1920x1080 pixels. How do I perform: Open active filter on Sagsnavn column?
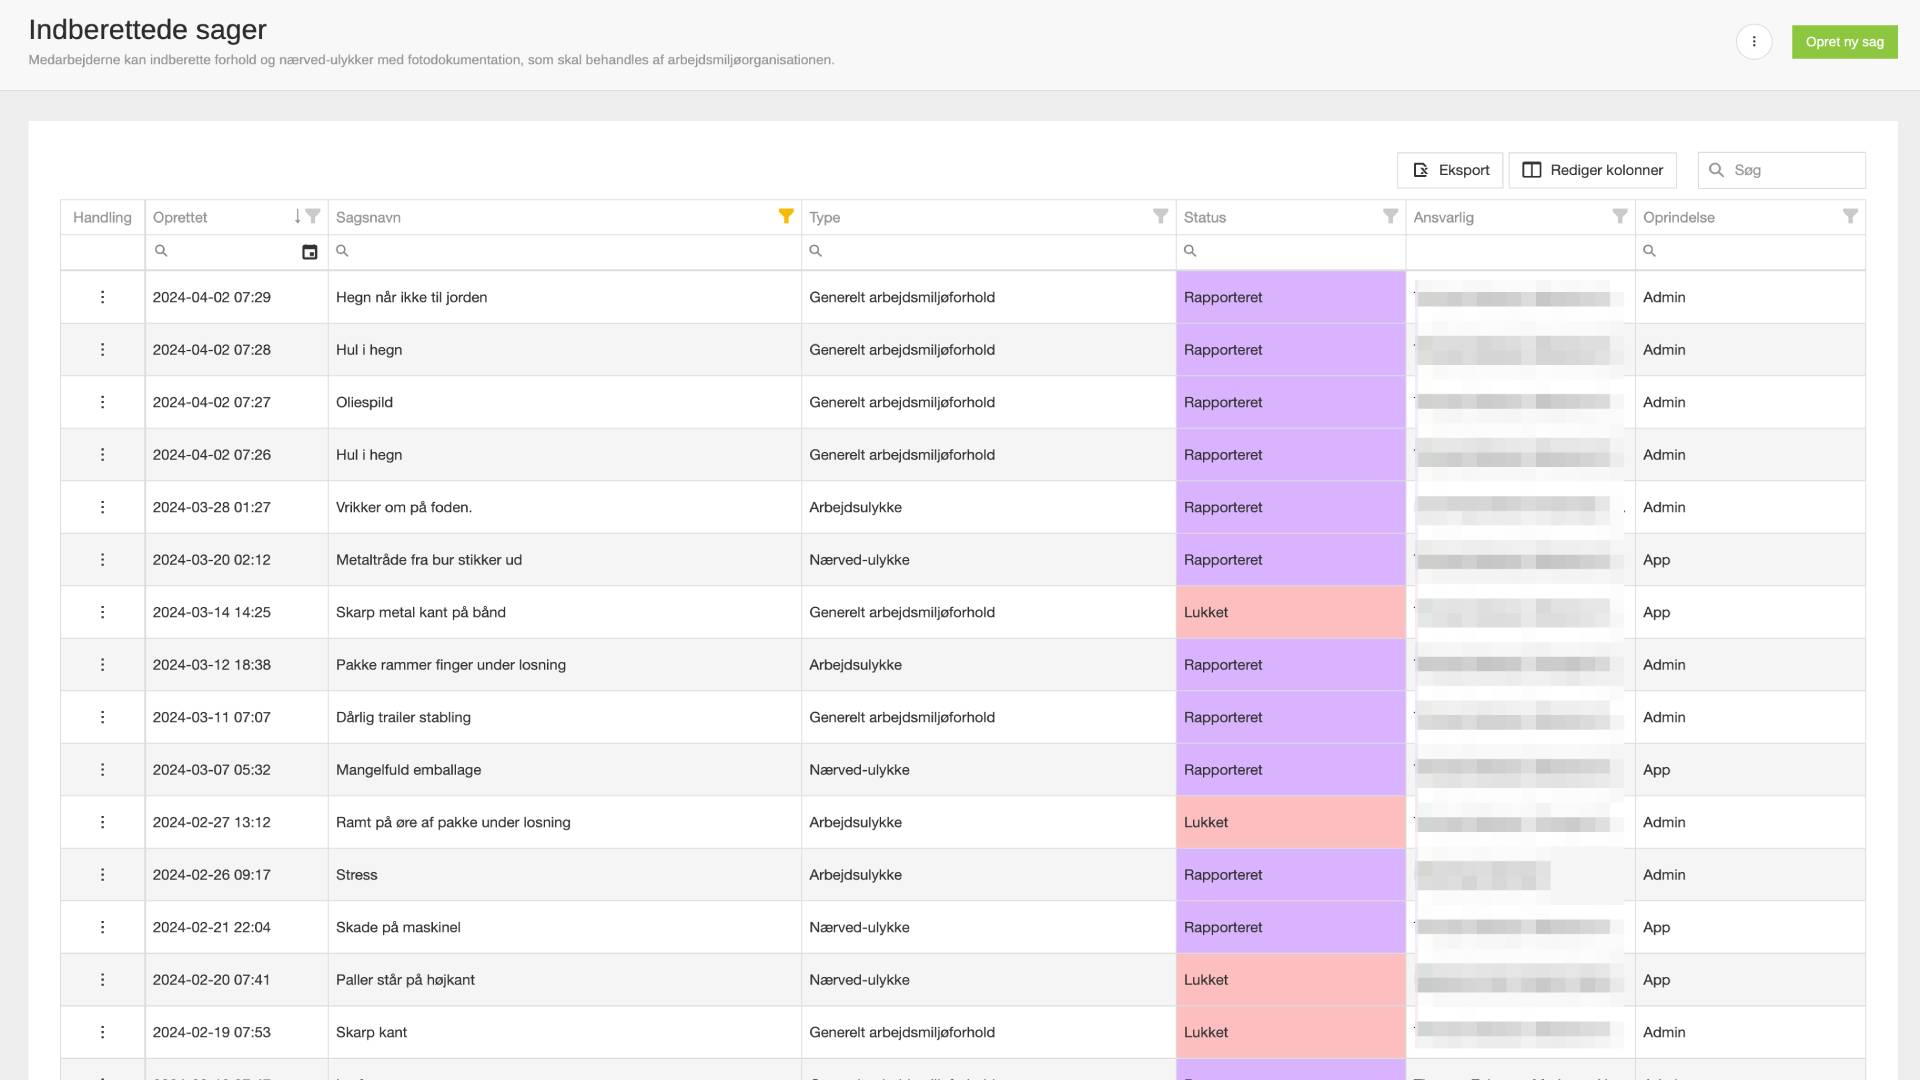pos(786,216)
